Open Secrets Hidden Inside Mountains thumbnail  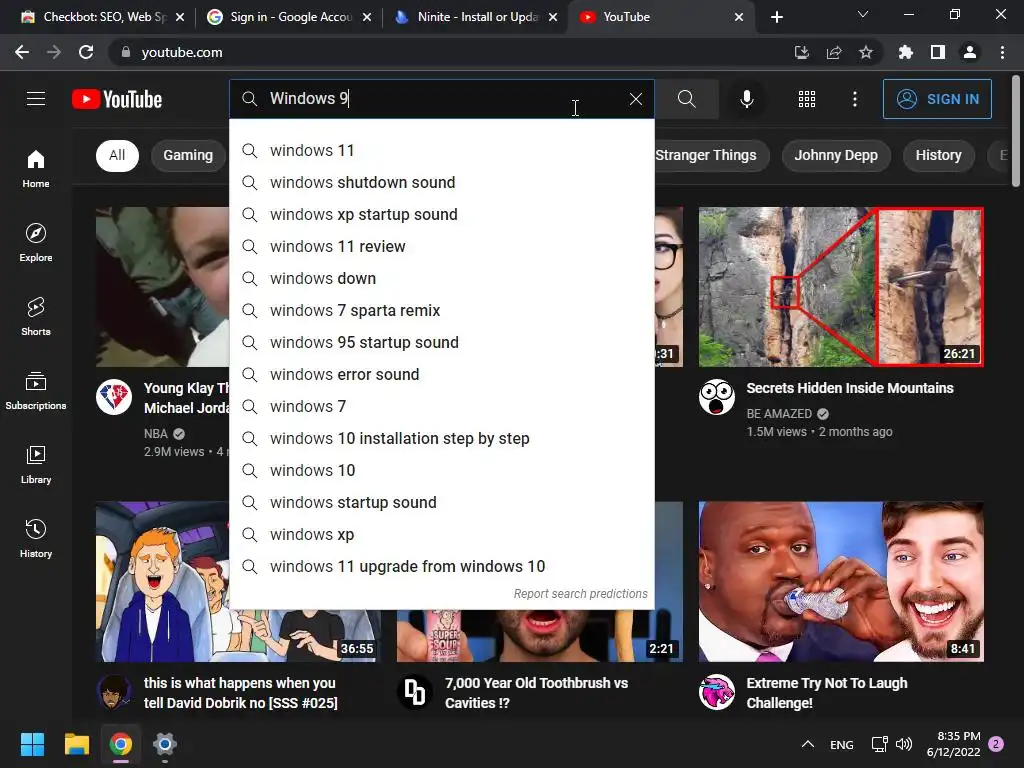(841, 287)
